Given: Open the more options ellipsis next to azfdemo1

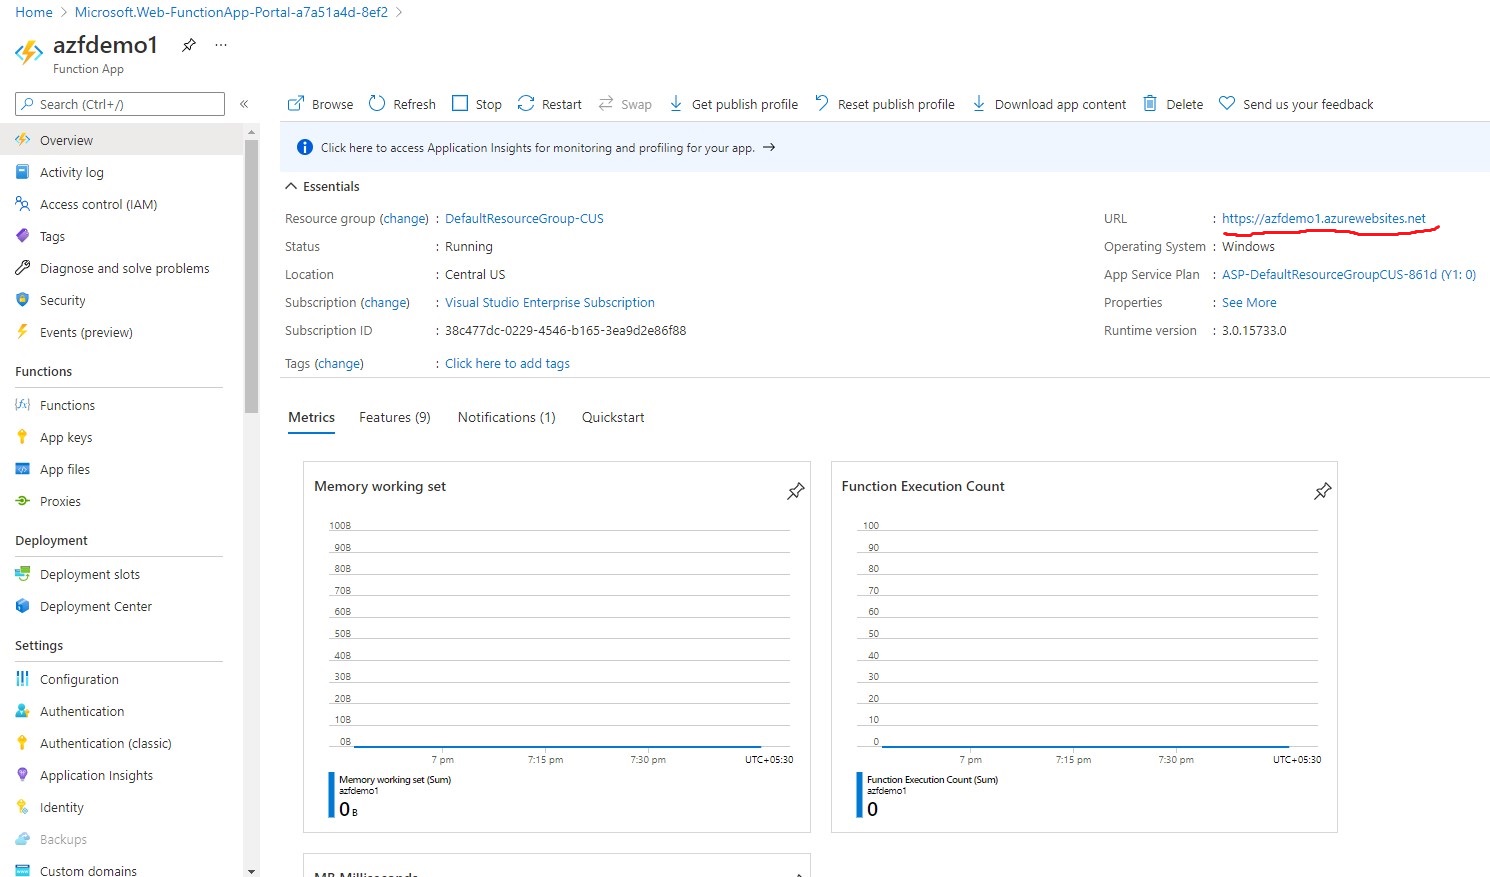Looking at the screenshot, I should coord(221,45).
